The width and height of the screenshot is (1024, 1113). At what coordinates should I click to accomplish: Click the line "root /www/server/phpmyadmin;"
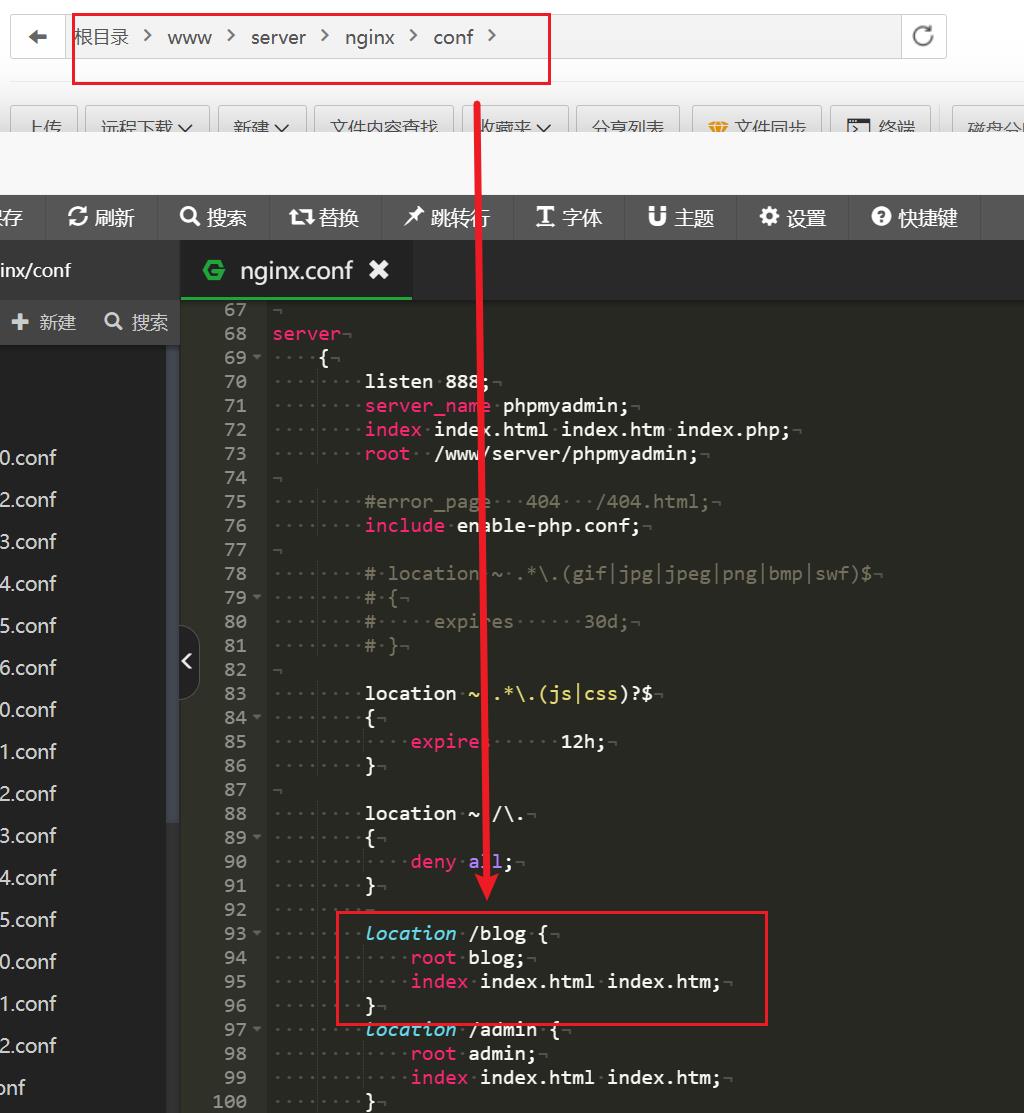tap(531, 454)
